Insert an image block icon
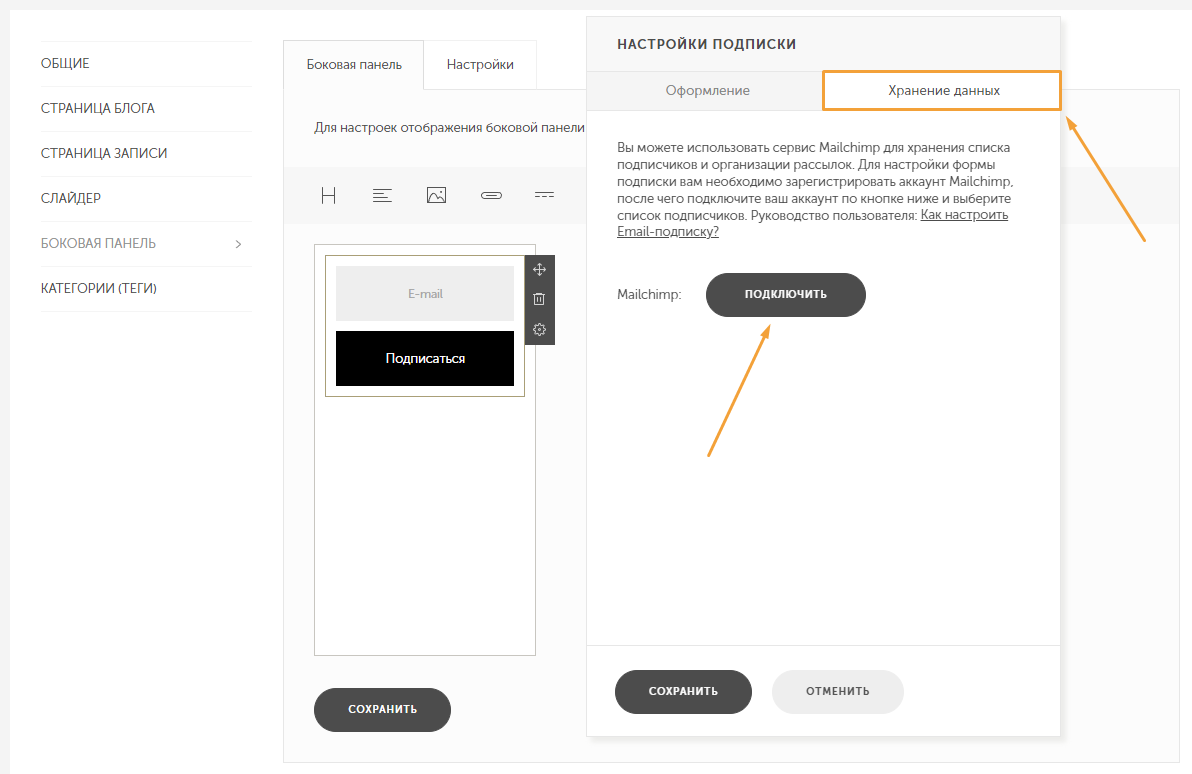This screenshot has height=774, width=1192. tap(436, 195)
